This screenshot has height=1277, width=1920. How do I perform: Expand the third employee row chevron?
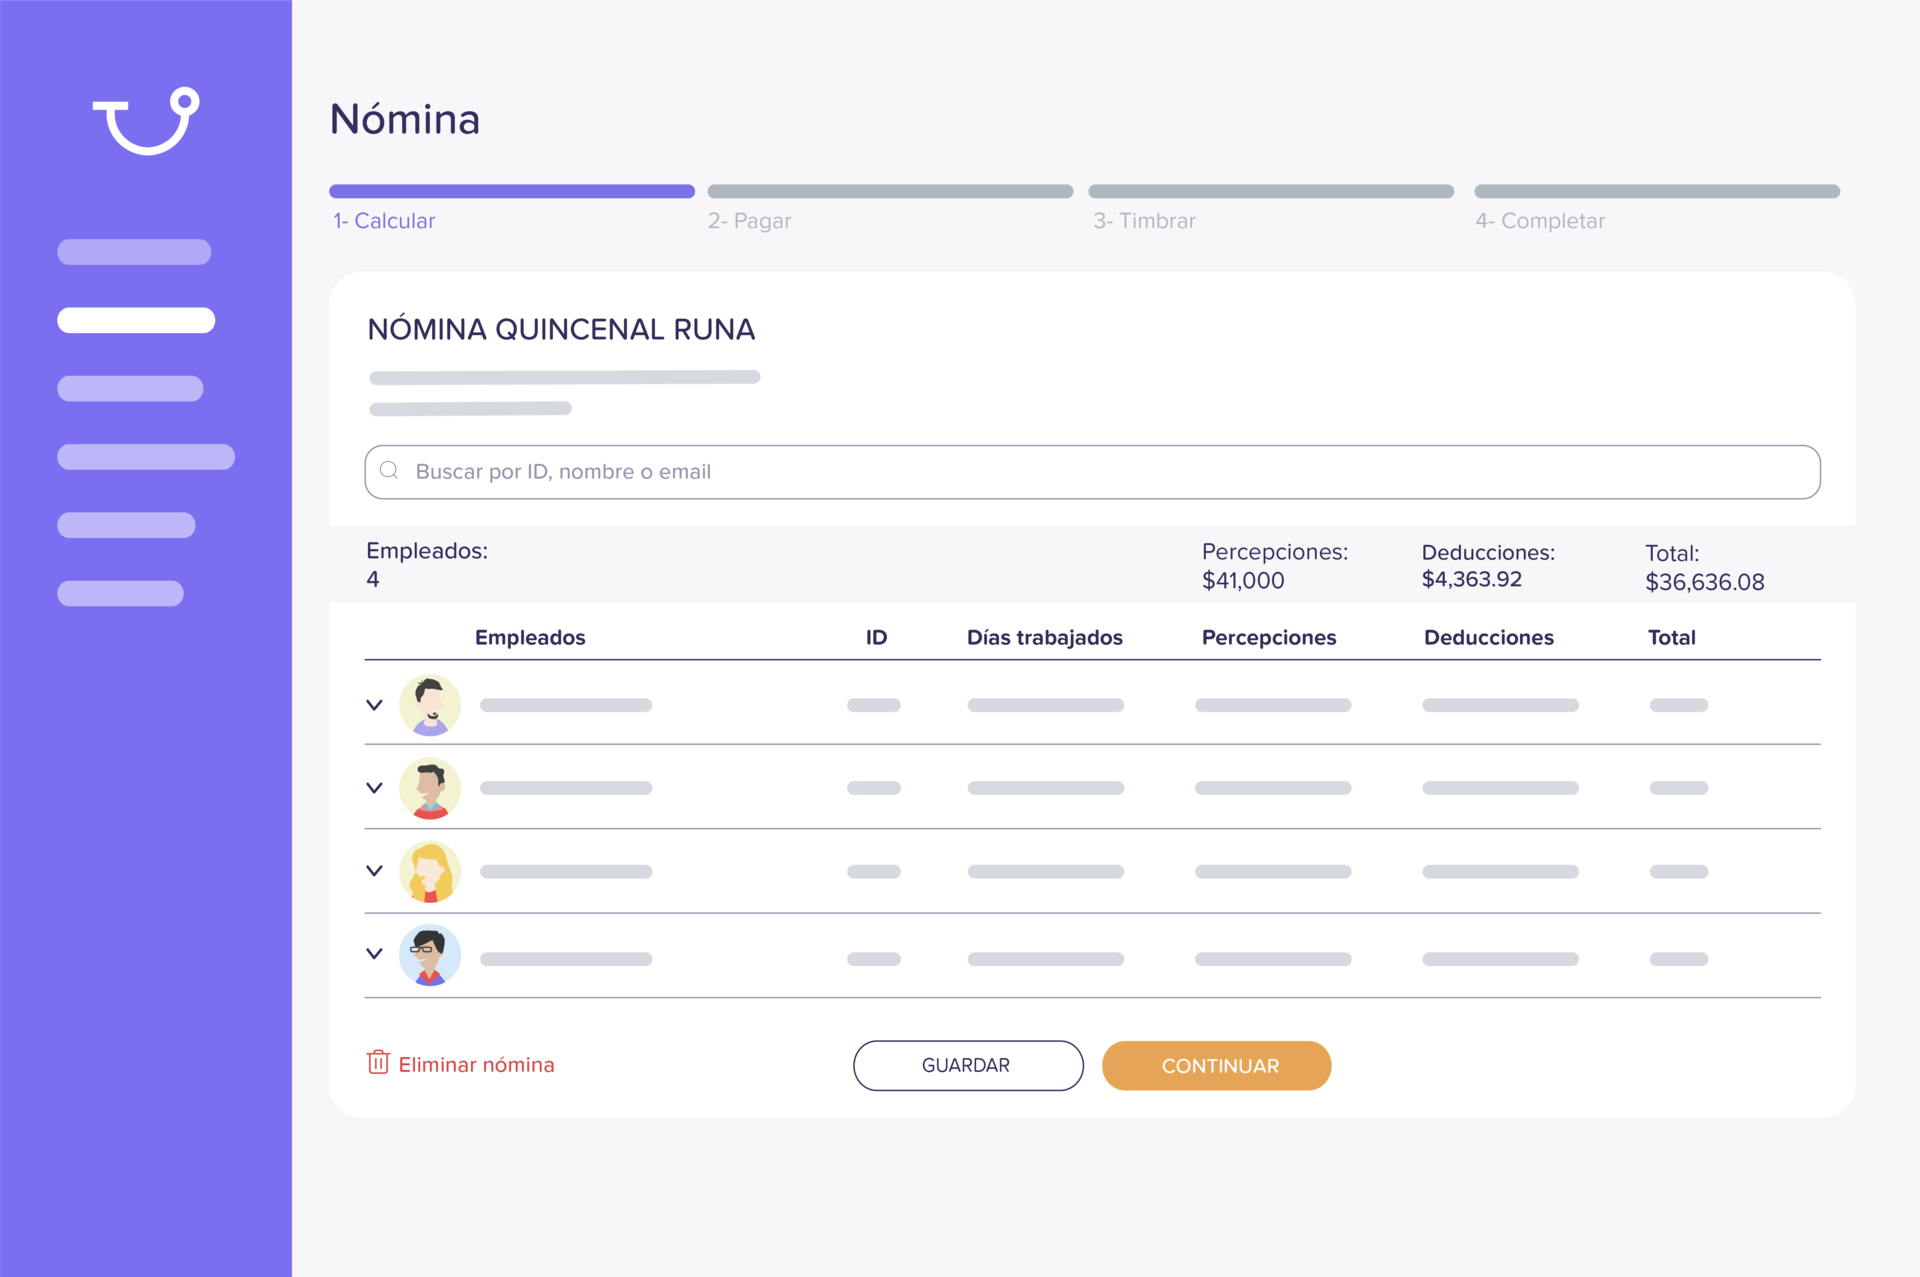coord(375,871)
